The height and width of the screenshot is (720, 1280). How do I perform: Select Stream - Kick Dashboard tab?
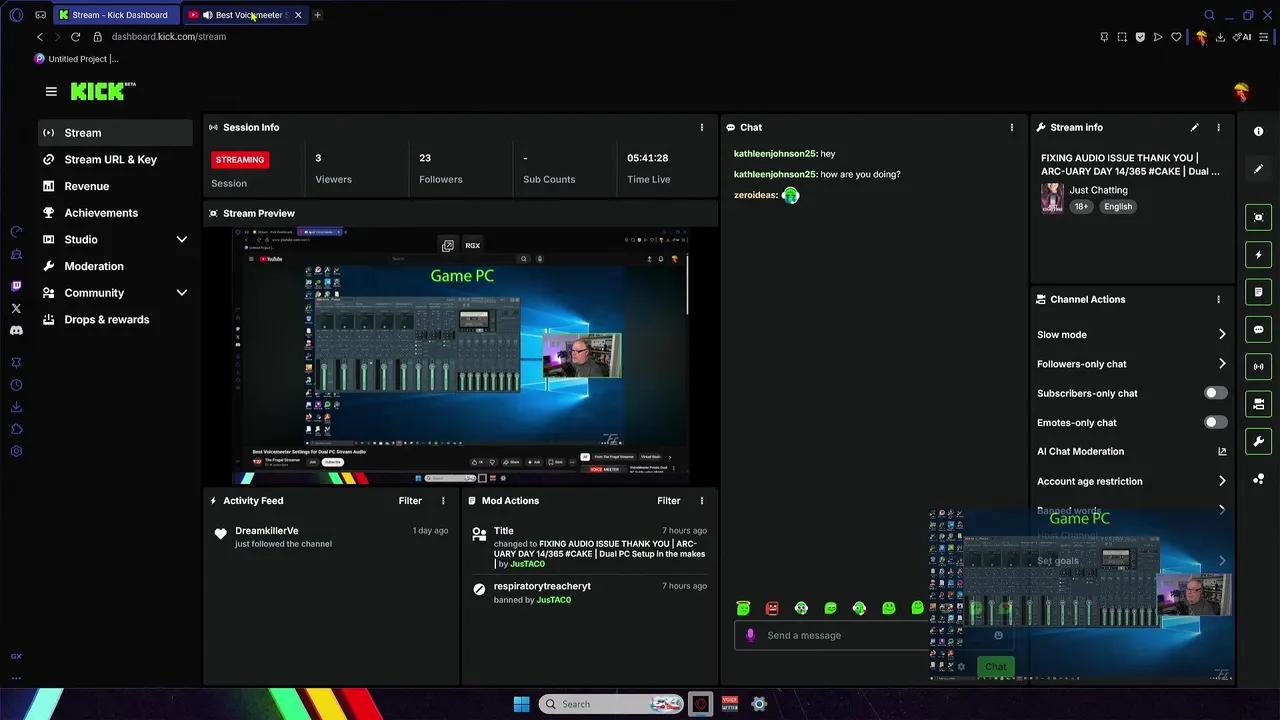click(118, 15)
